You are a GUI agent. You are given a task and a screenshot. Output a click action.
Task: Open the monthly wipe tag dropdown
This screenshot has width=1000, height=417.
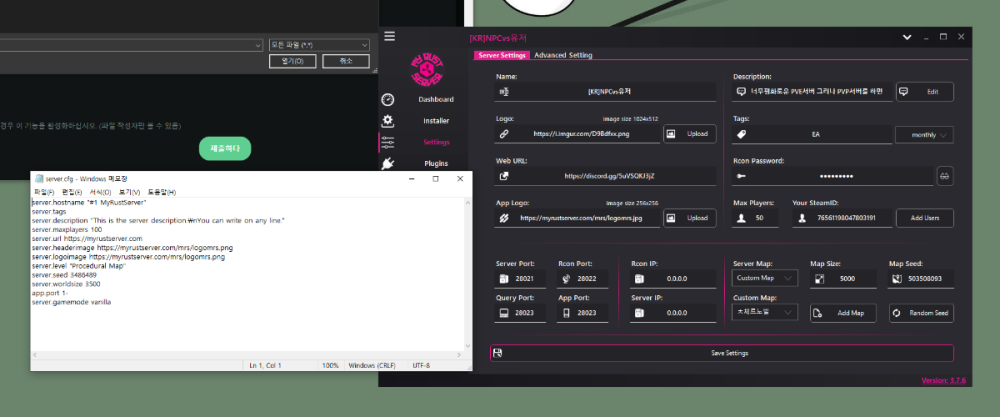tap(924, 133)
